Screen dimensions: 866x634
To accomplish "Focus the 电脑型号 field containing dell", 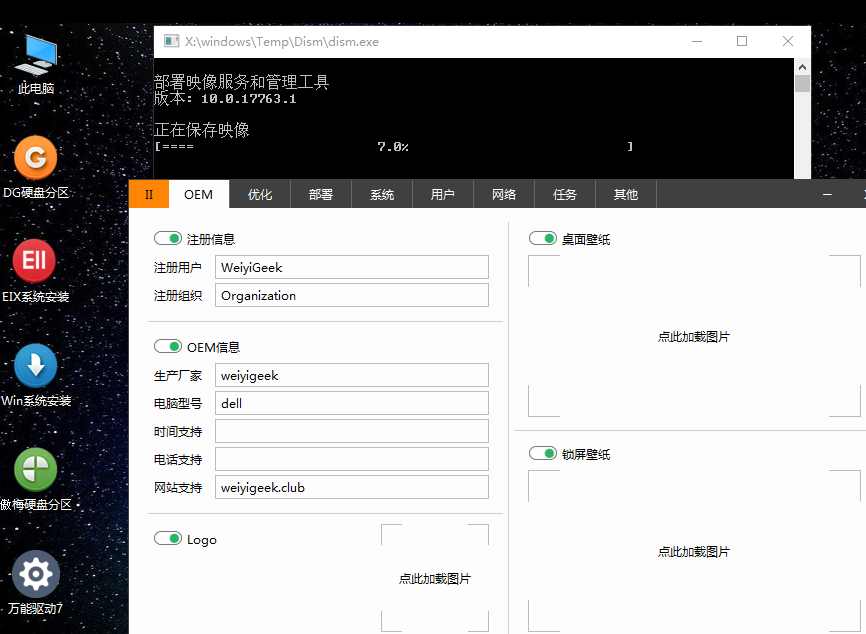I will pyautogui.click(x=352, y=403).
